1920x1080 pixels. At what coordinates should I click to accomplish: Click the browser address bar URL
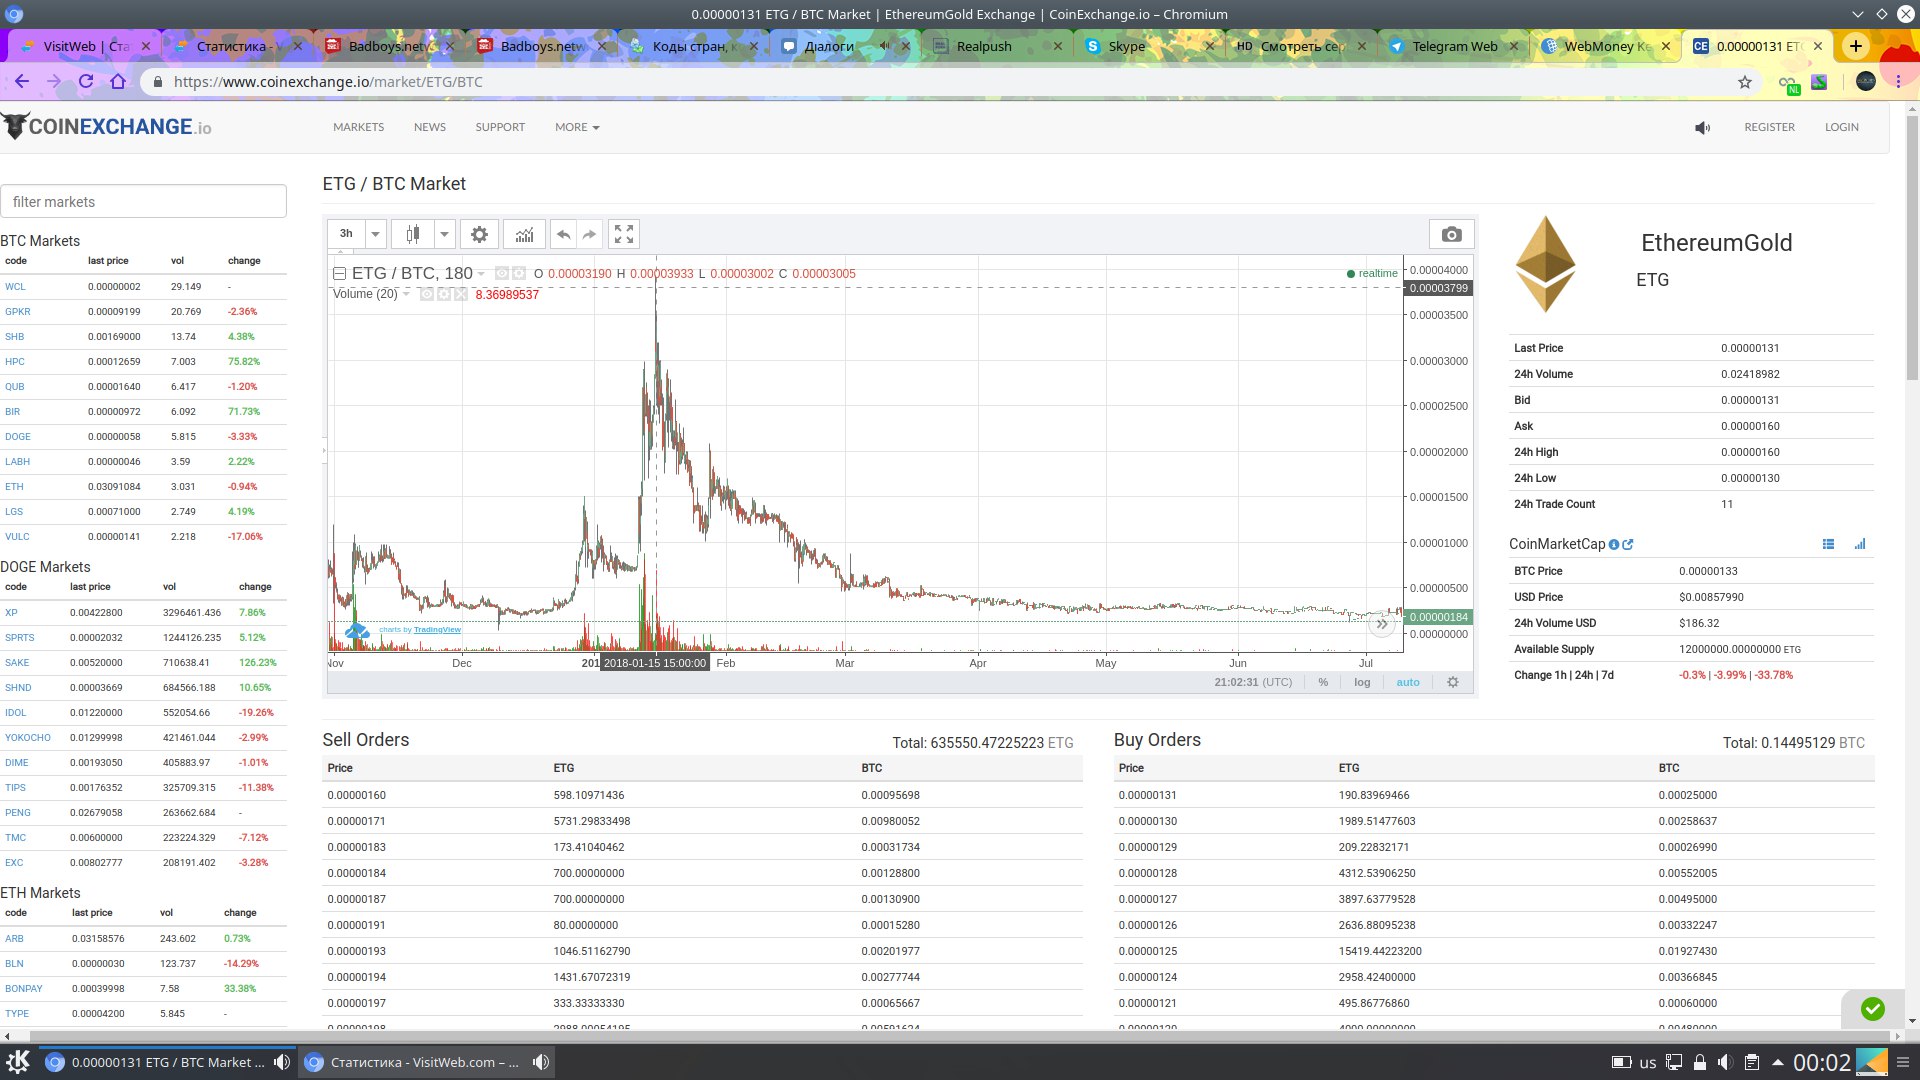328,82
